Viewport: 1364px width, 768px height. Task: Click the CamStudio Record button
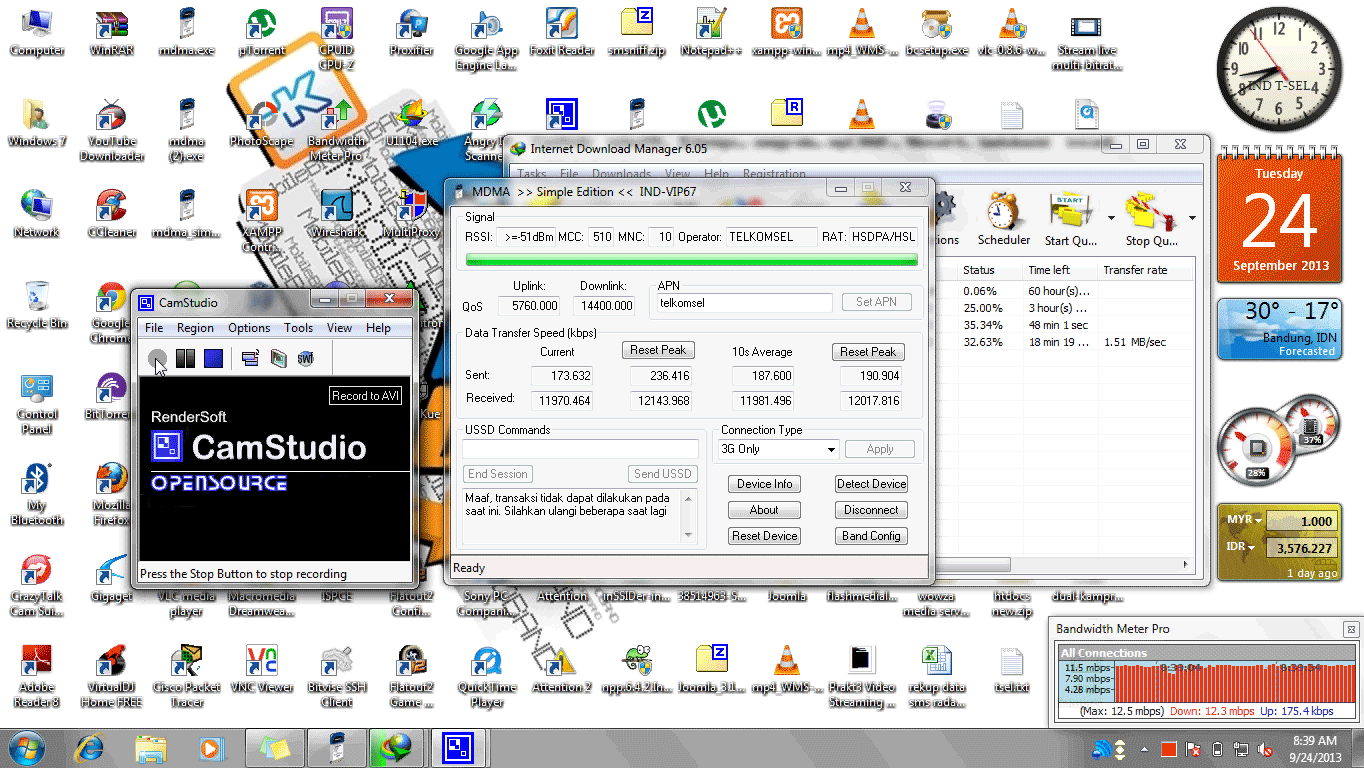(157, 358)
